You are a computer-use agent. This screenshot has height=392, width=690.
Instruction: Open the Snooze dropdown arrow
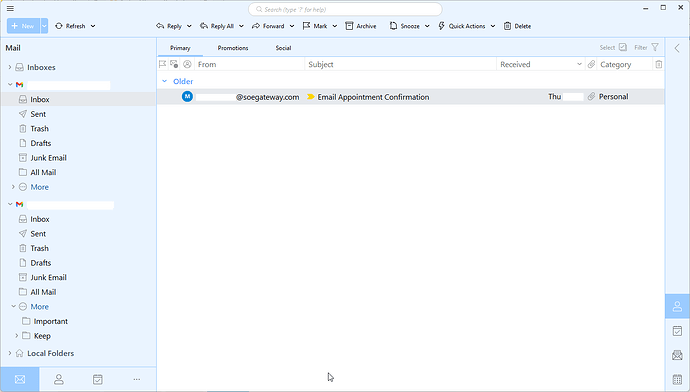(x=427, y=26)
